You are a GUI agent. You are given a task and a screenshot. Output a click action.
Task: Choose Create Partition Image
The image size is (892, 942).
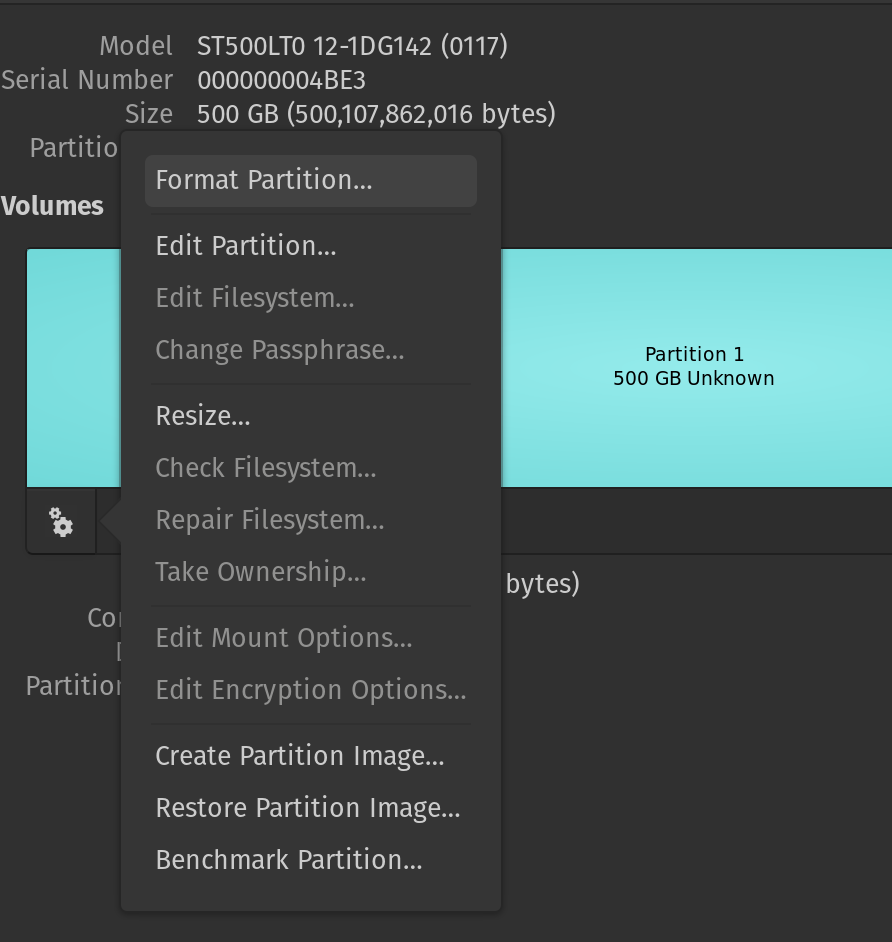point(300,756)
